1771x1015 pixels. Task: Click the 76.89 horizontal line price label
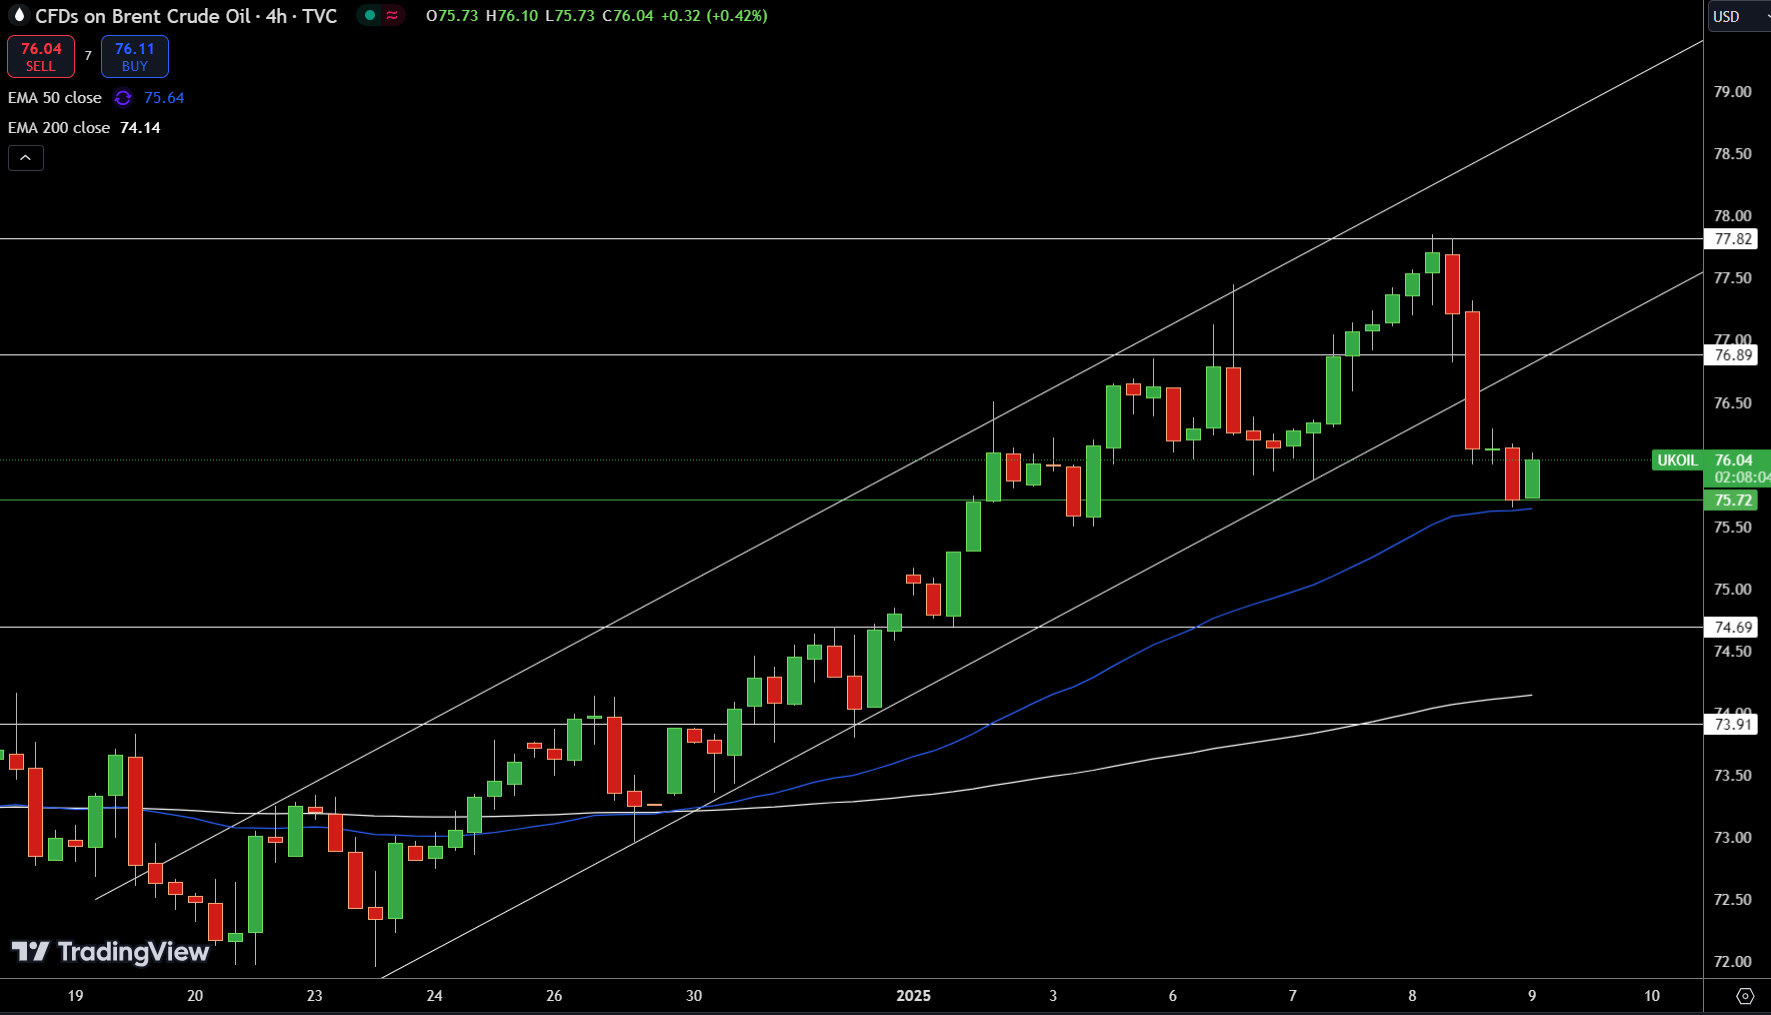pyautogui.click(x=1733, y=355)
